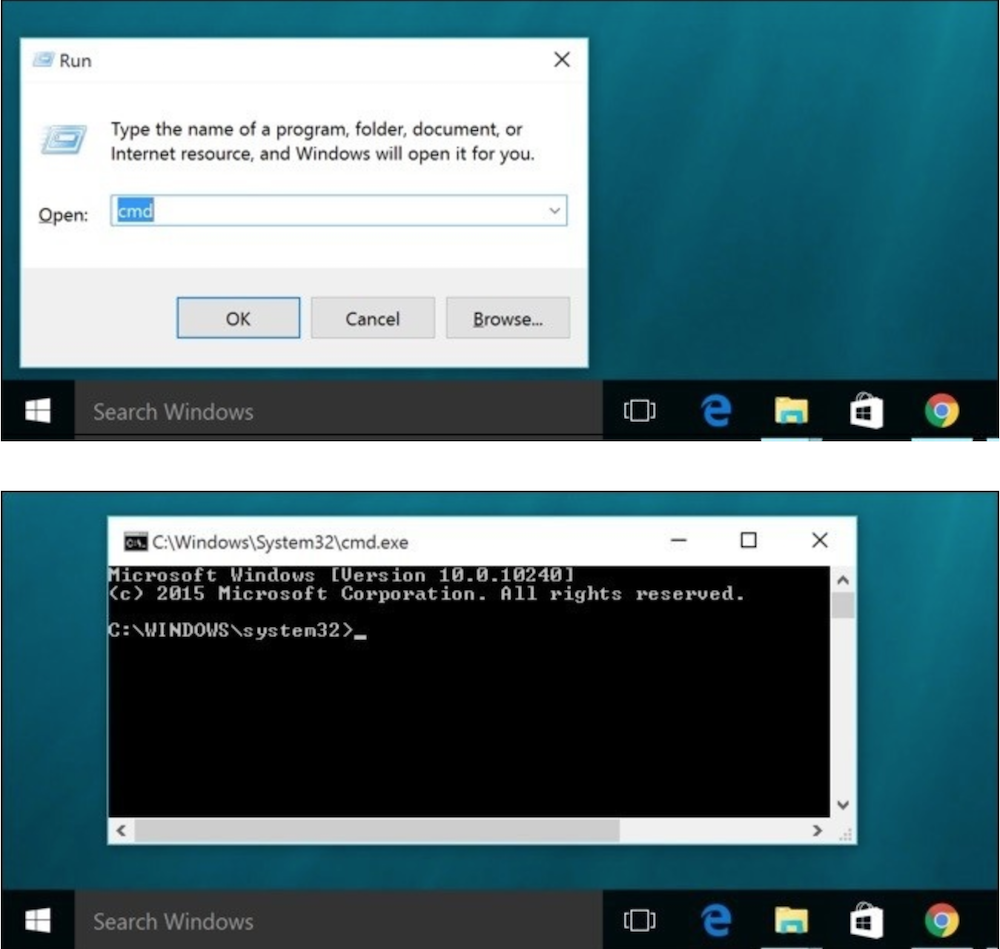Launch Google Chrome from lower taskbar

[x=942, y=920]
